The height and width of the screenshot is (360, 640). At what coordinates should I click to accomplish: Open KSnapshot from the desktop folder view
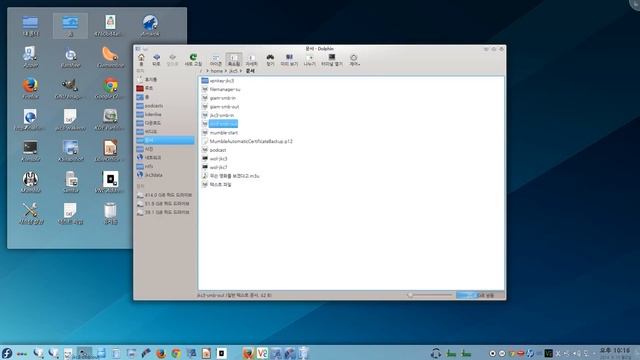pos(70,151)
